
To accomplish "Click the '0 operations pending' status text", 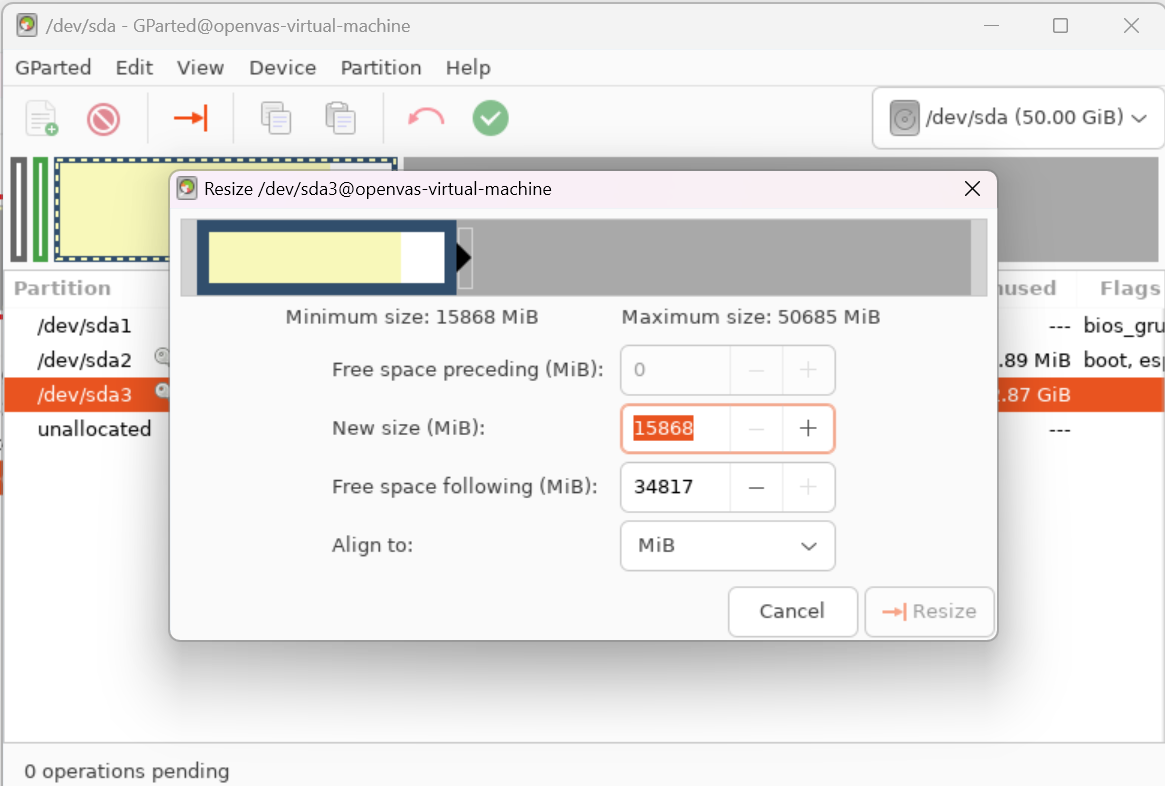I will click(x=127, y=771).
